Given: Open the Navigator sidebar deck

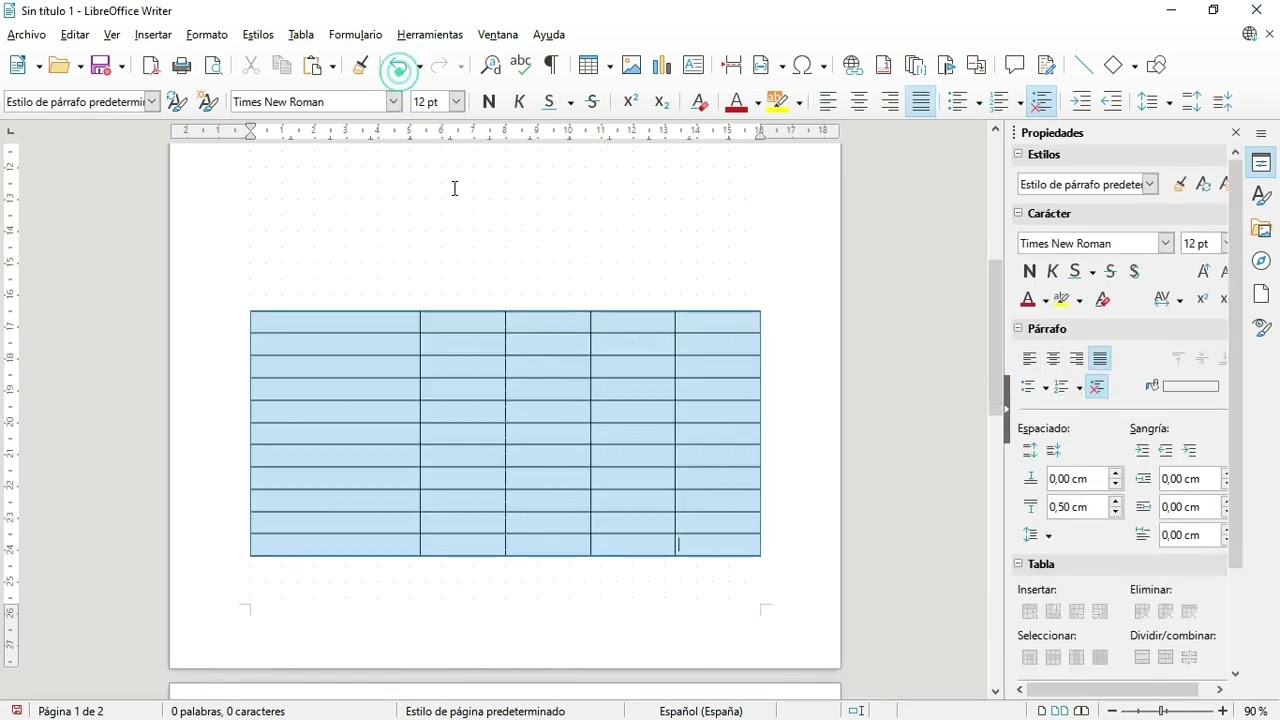Looking at the screenshot, I should click(1262, 261).
